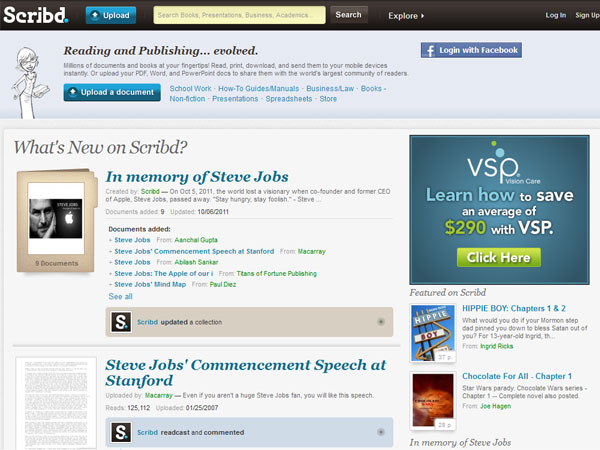This screenshot has height=450, width=600.
Task: Click author Abilash Sankar
Action: coord(196,262)
